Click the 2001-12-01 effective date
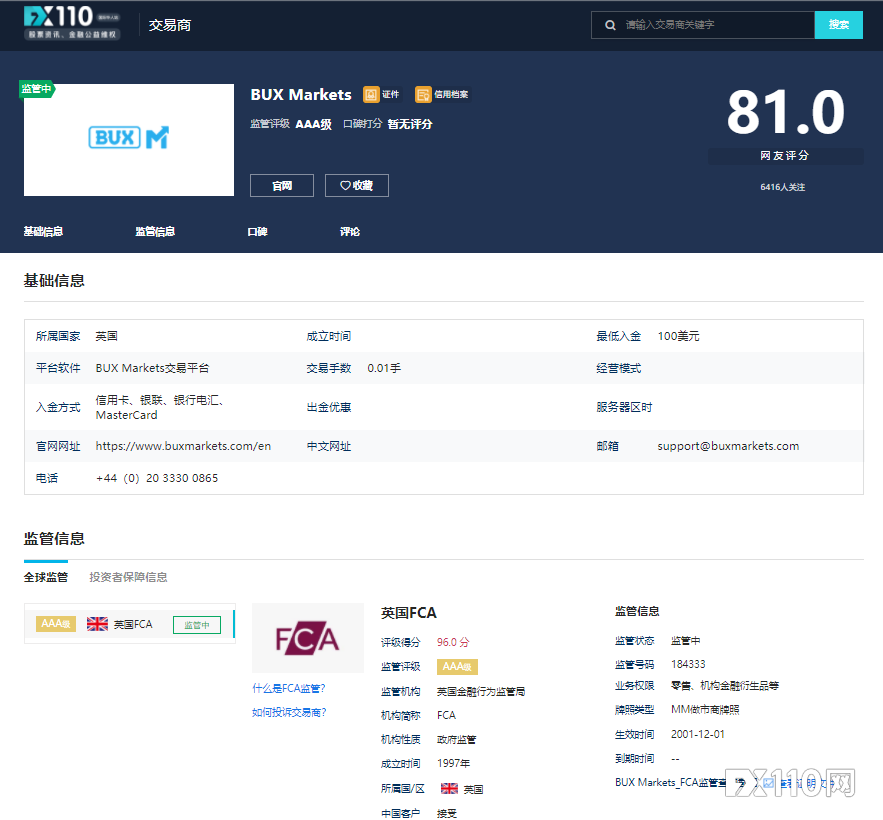 point(698,734)
